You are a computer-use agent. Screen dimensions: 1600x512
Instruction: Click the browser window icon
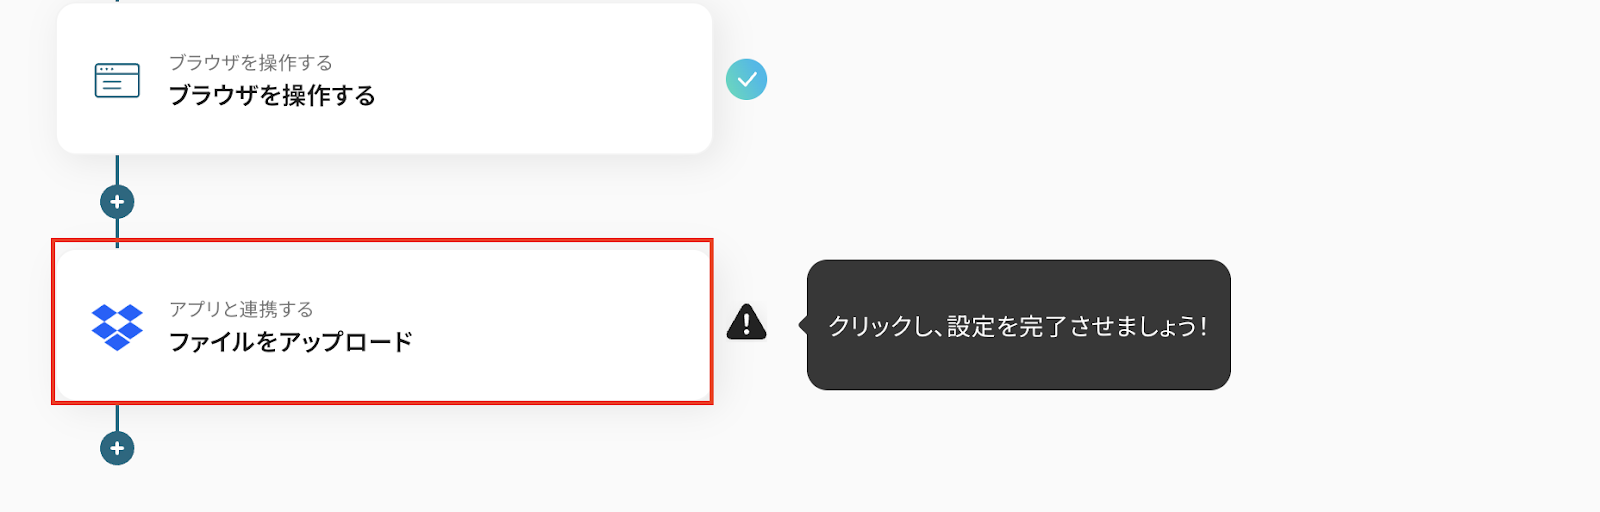click(x=117, y=80)
